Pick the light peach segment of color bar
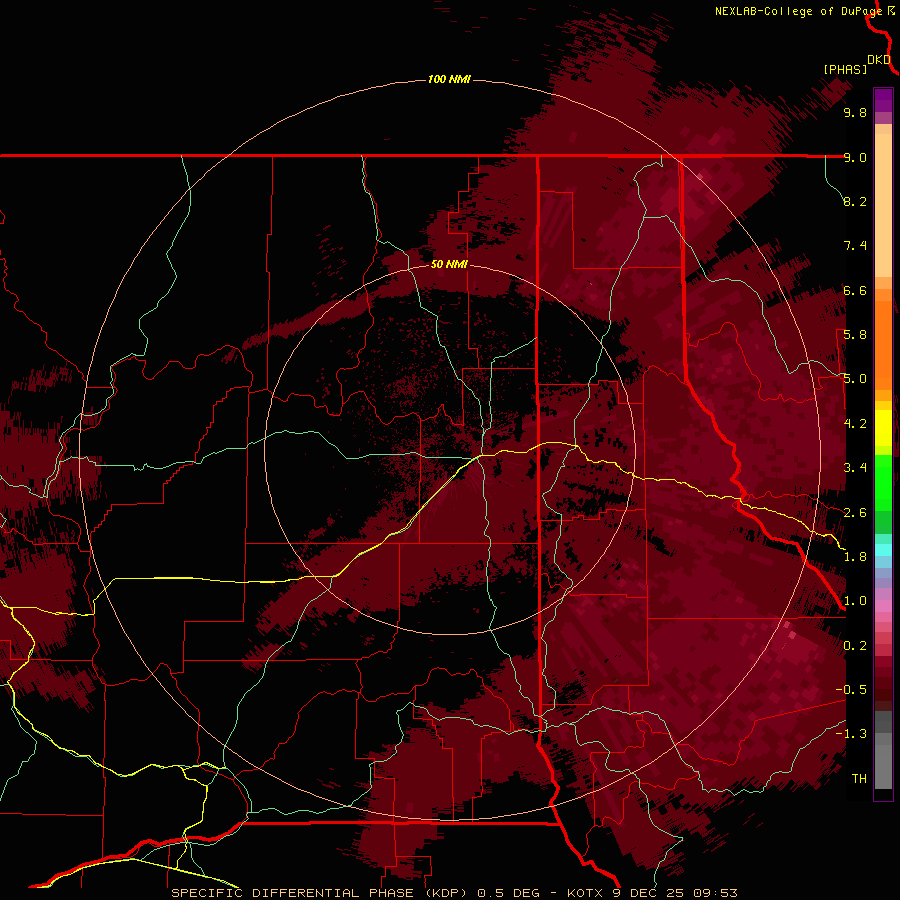Image resolution: width=900 pixels, height=900 pixels. click(883, 207)
